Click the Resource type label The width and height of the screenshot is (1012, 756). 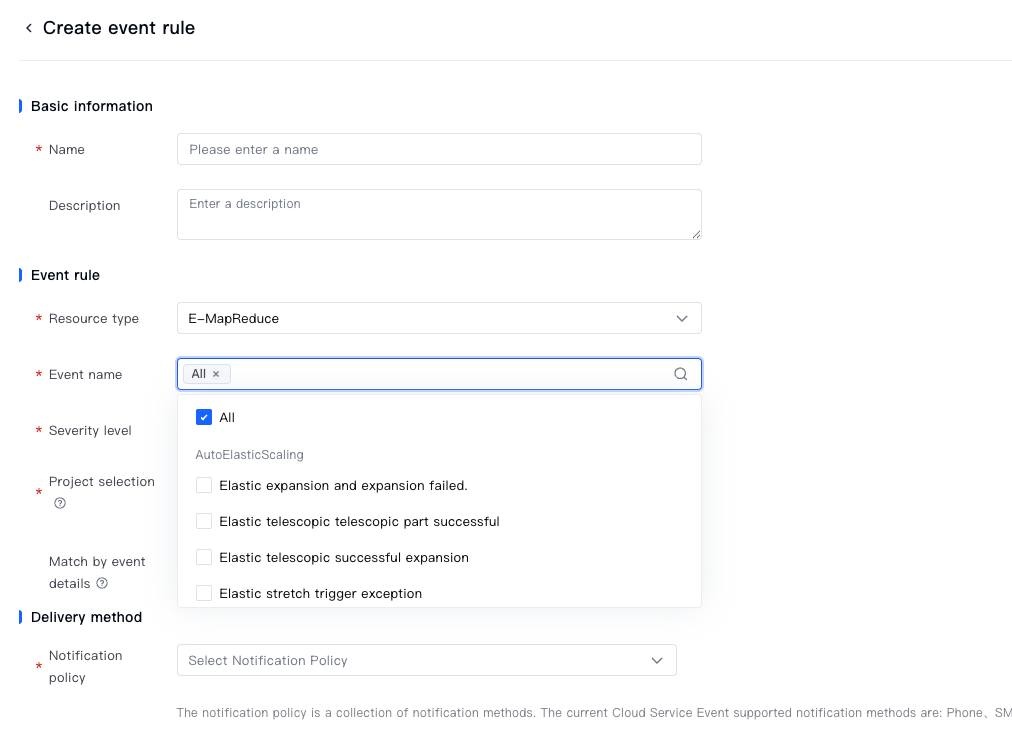tap(94, 318)
